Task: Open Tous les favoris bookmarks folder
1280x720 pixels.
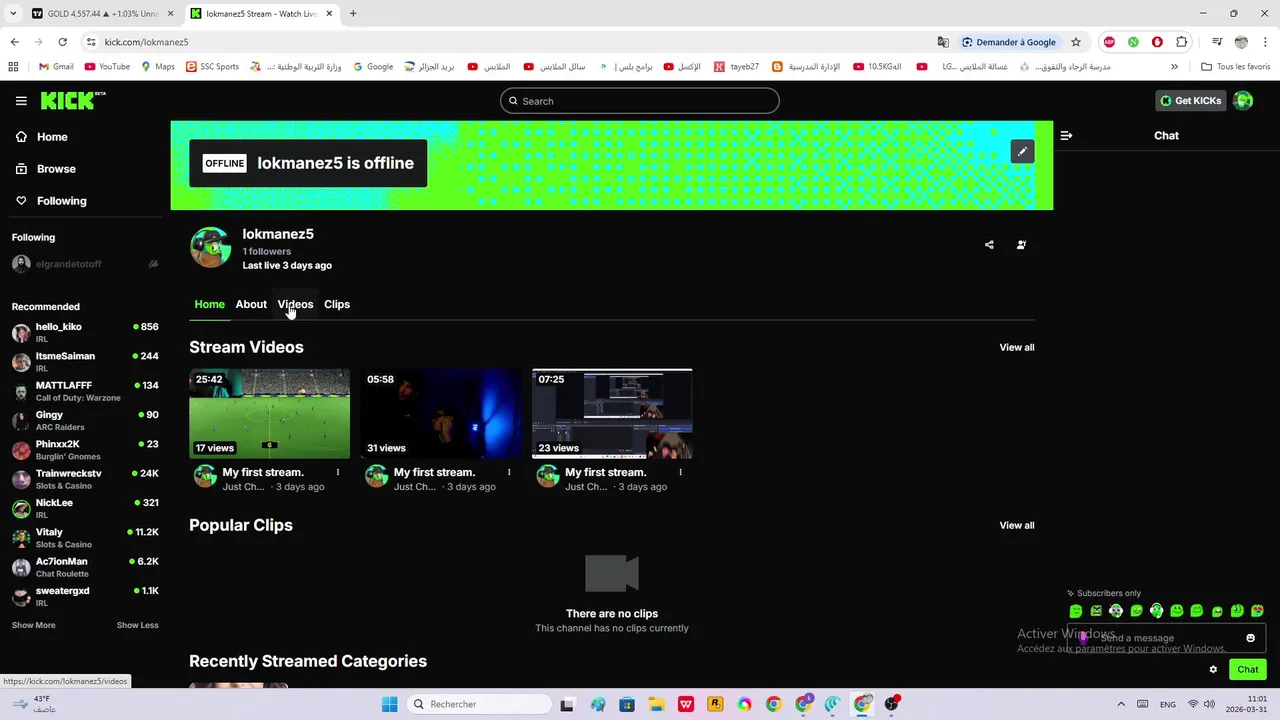Action: (1236, 67)
